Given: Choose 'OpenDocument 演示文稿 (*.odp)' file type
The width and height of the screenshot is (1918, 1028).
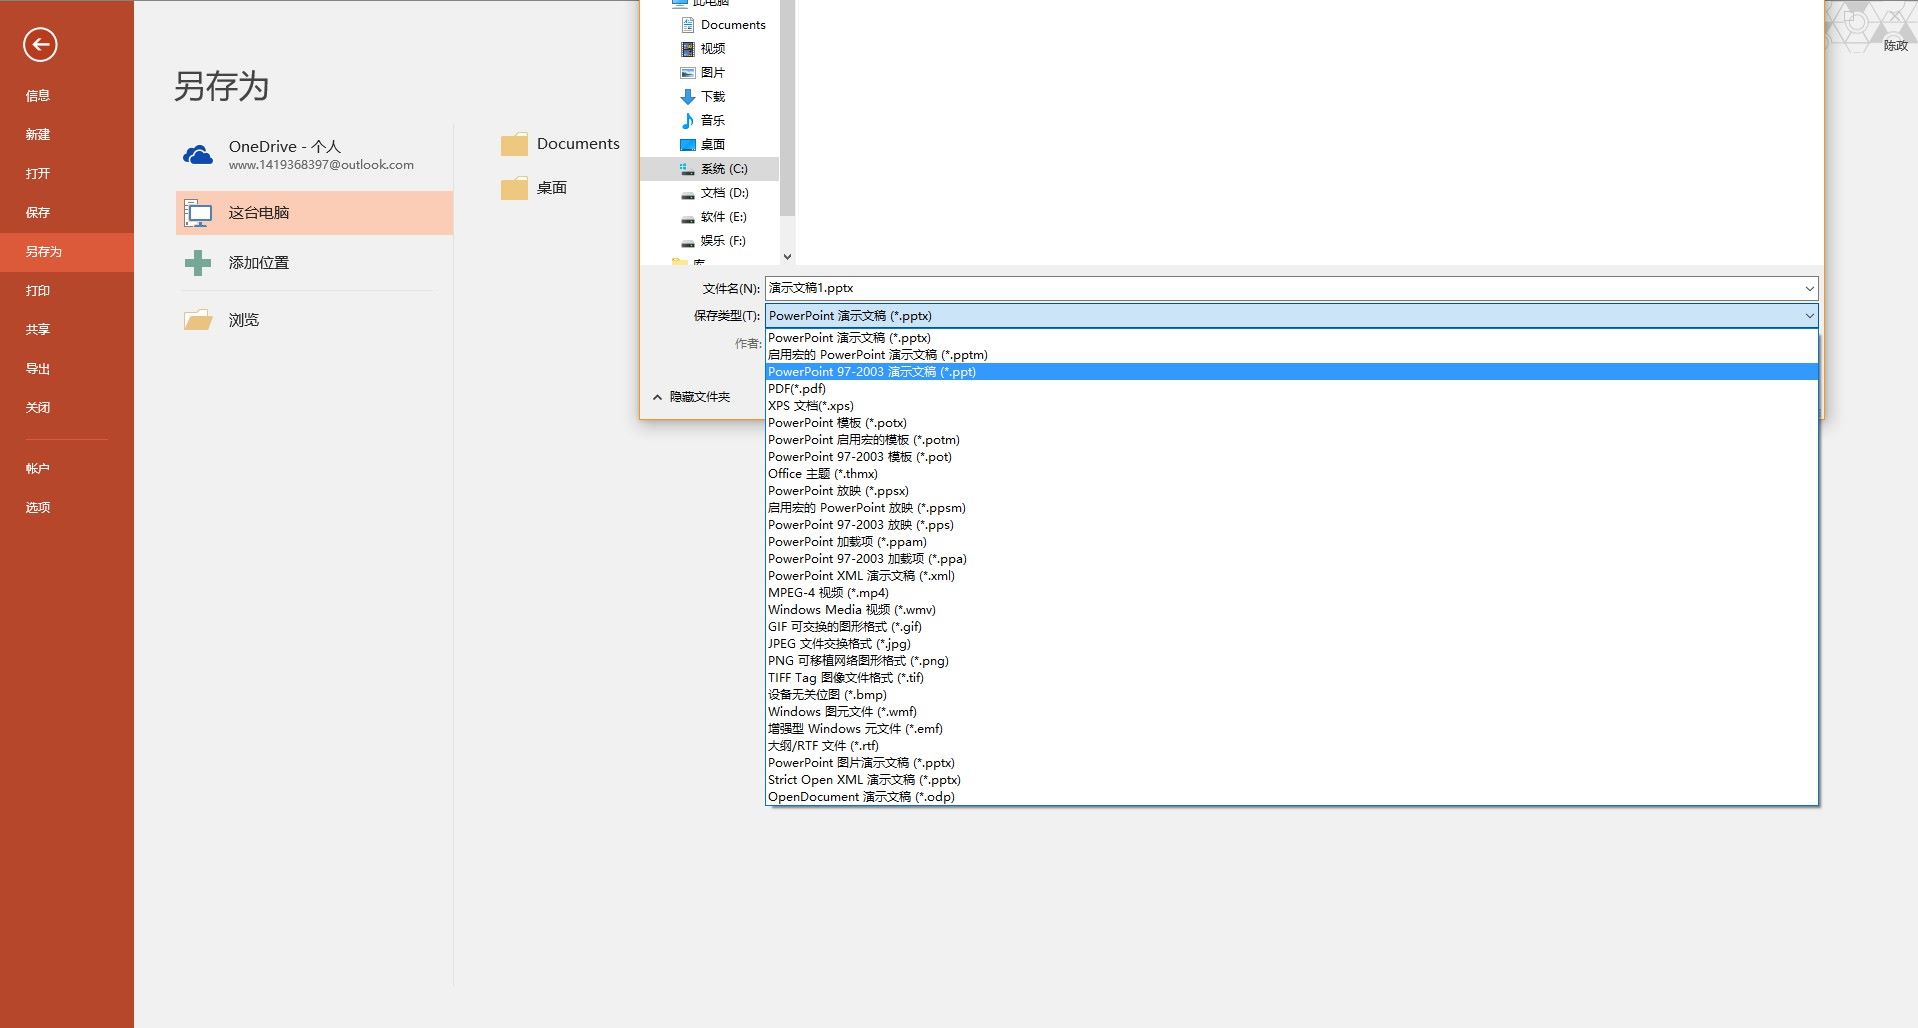Looking at the screenshot, I should (x=1291, y=797).
